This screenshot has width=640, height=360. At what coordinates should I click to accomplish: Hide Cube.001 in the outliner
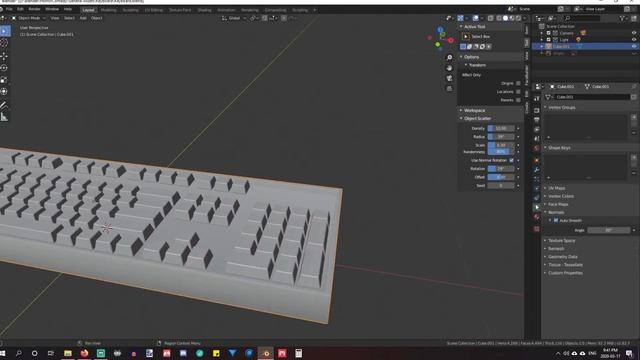point(634,47)
